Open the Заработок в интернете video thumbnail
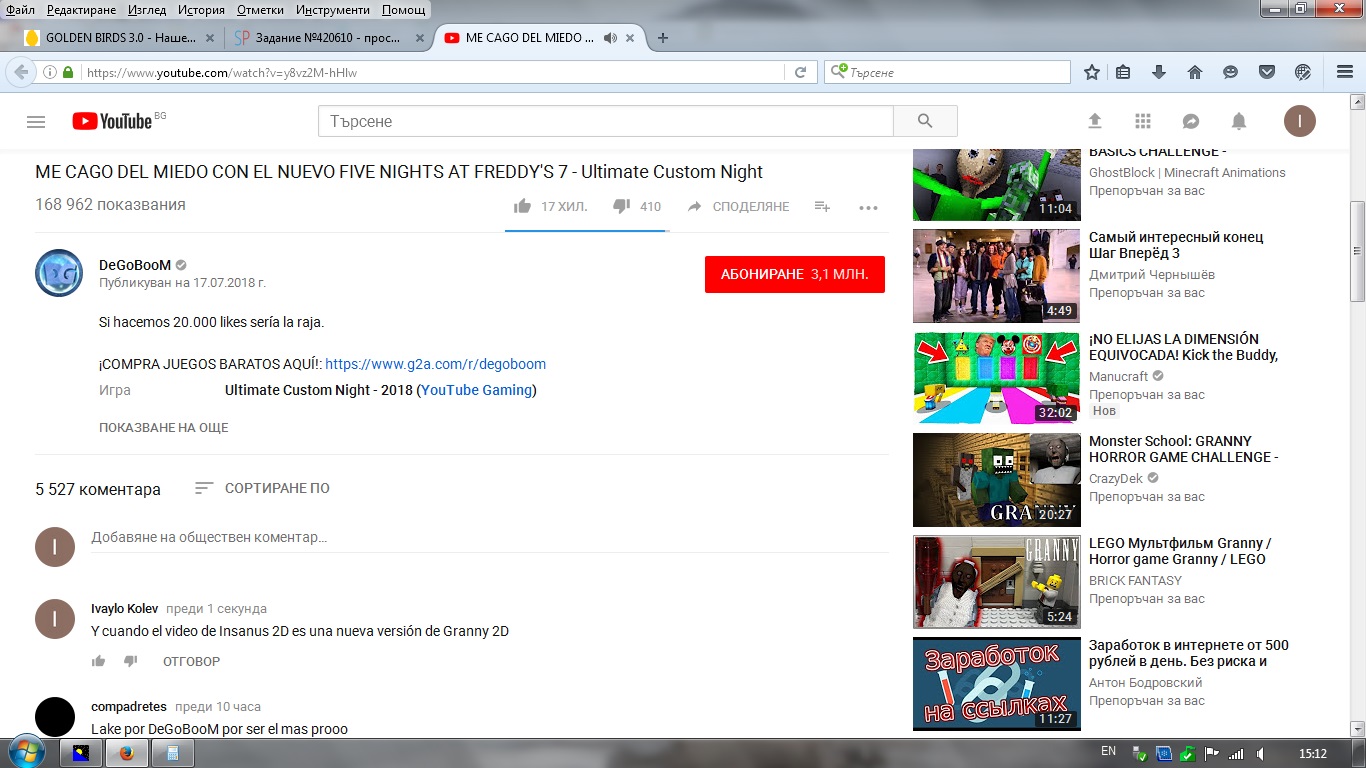Screen dimensions: 1366x768 (x=997, y=684)
